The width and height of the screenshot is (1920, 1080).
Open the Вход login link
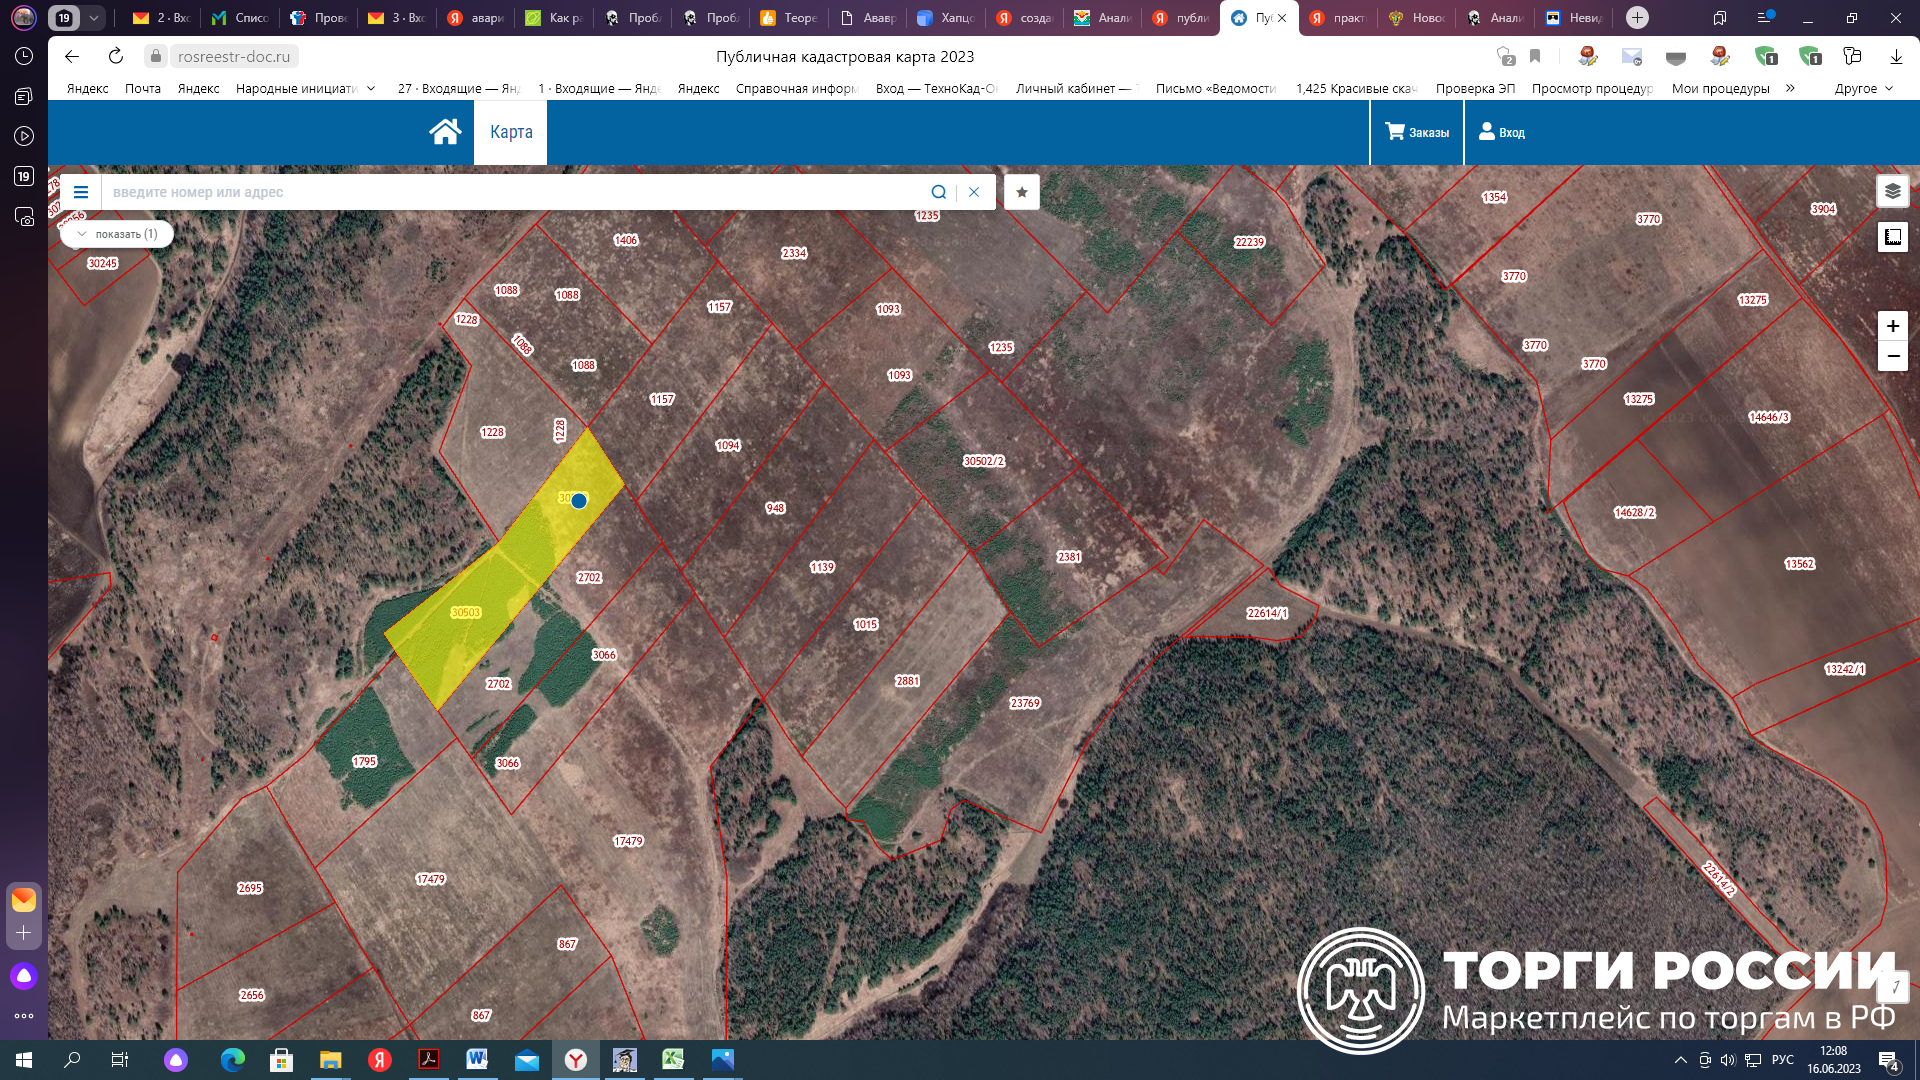1502,132
